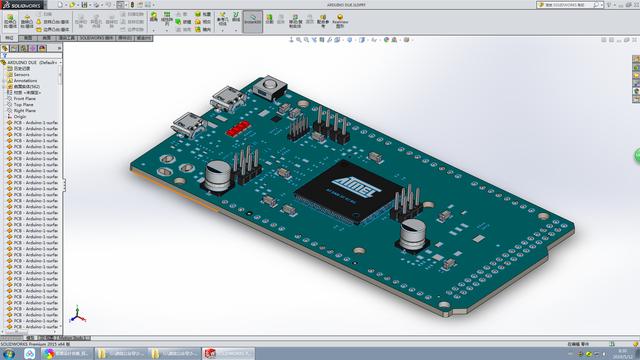Switch to the SOLIDWORKS add-ins ribbon tab

[x=96, y=38]
